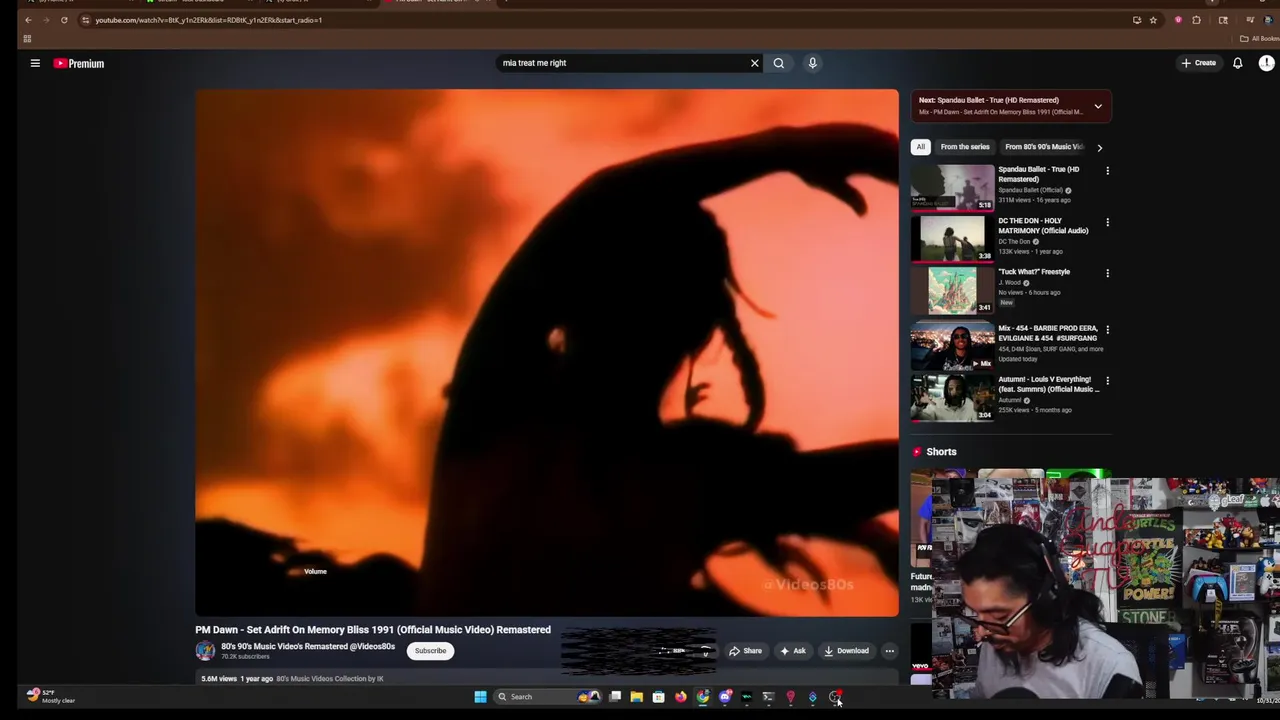Viewport: 1280px width, 720px height.
Task: Click the video player to pause
Action: click(547, 352)
